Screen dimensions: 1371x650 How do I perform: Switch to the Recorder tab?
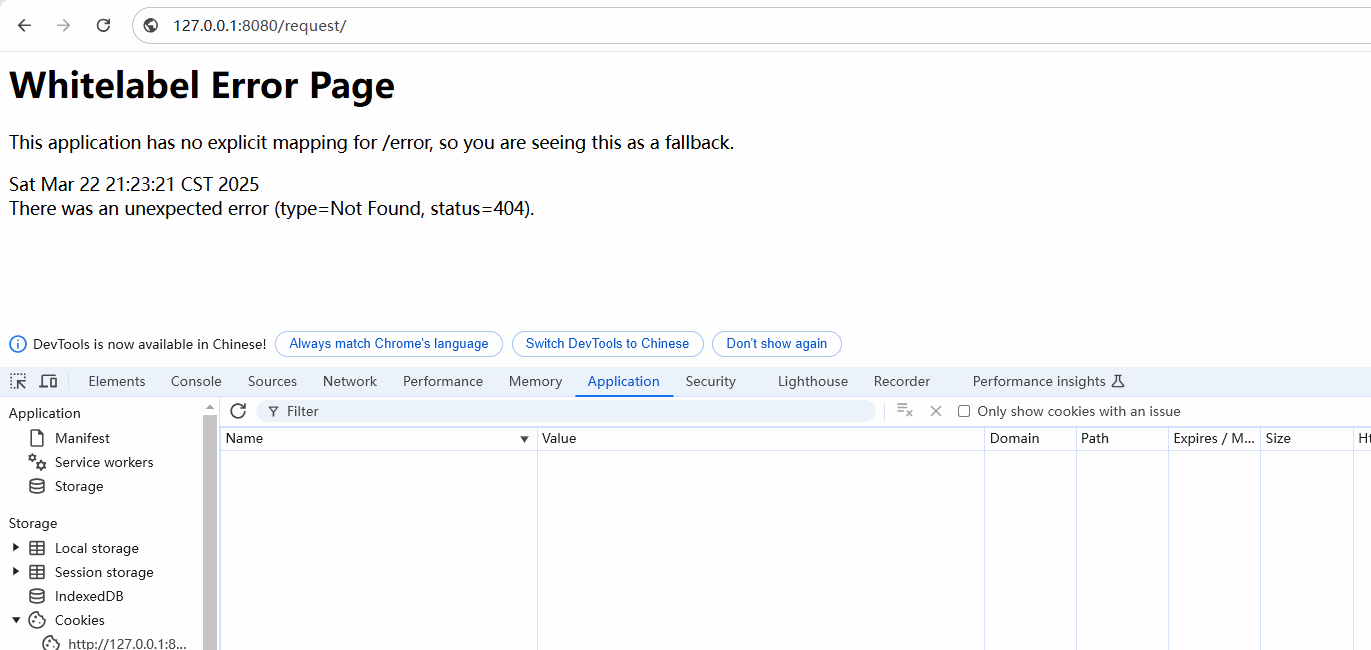(902, 381)
